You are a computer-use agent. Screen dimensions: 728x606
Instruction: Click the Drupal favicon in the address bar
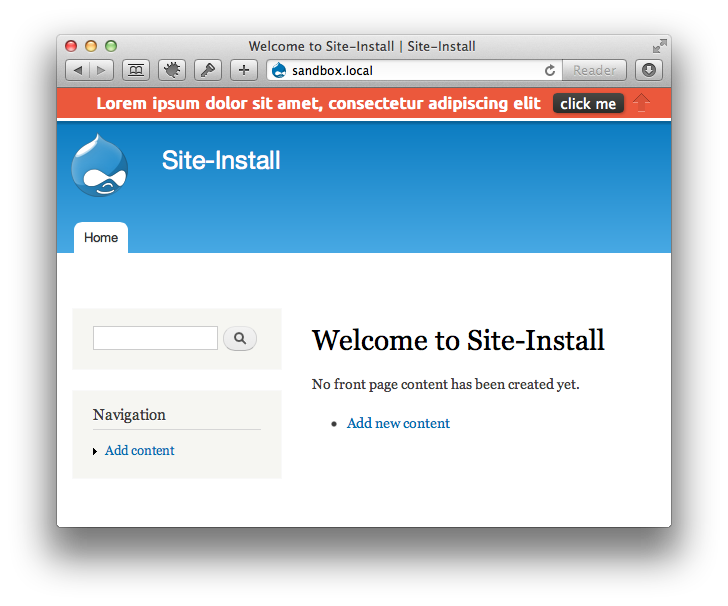click(x=279, y=71)
